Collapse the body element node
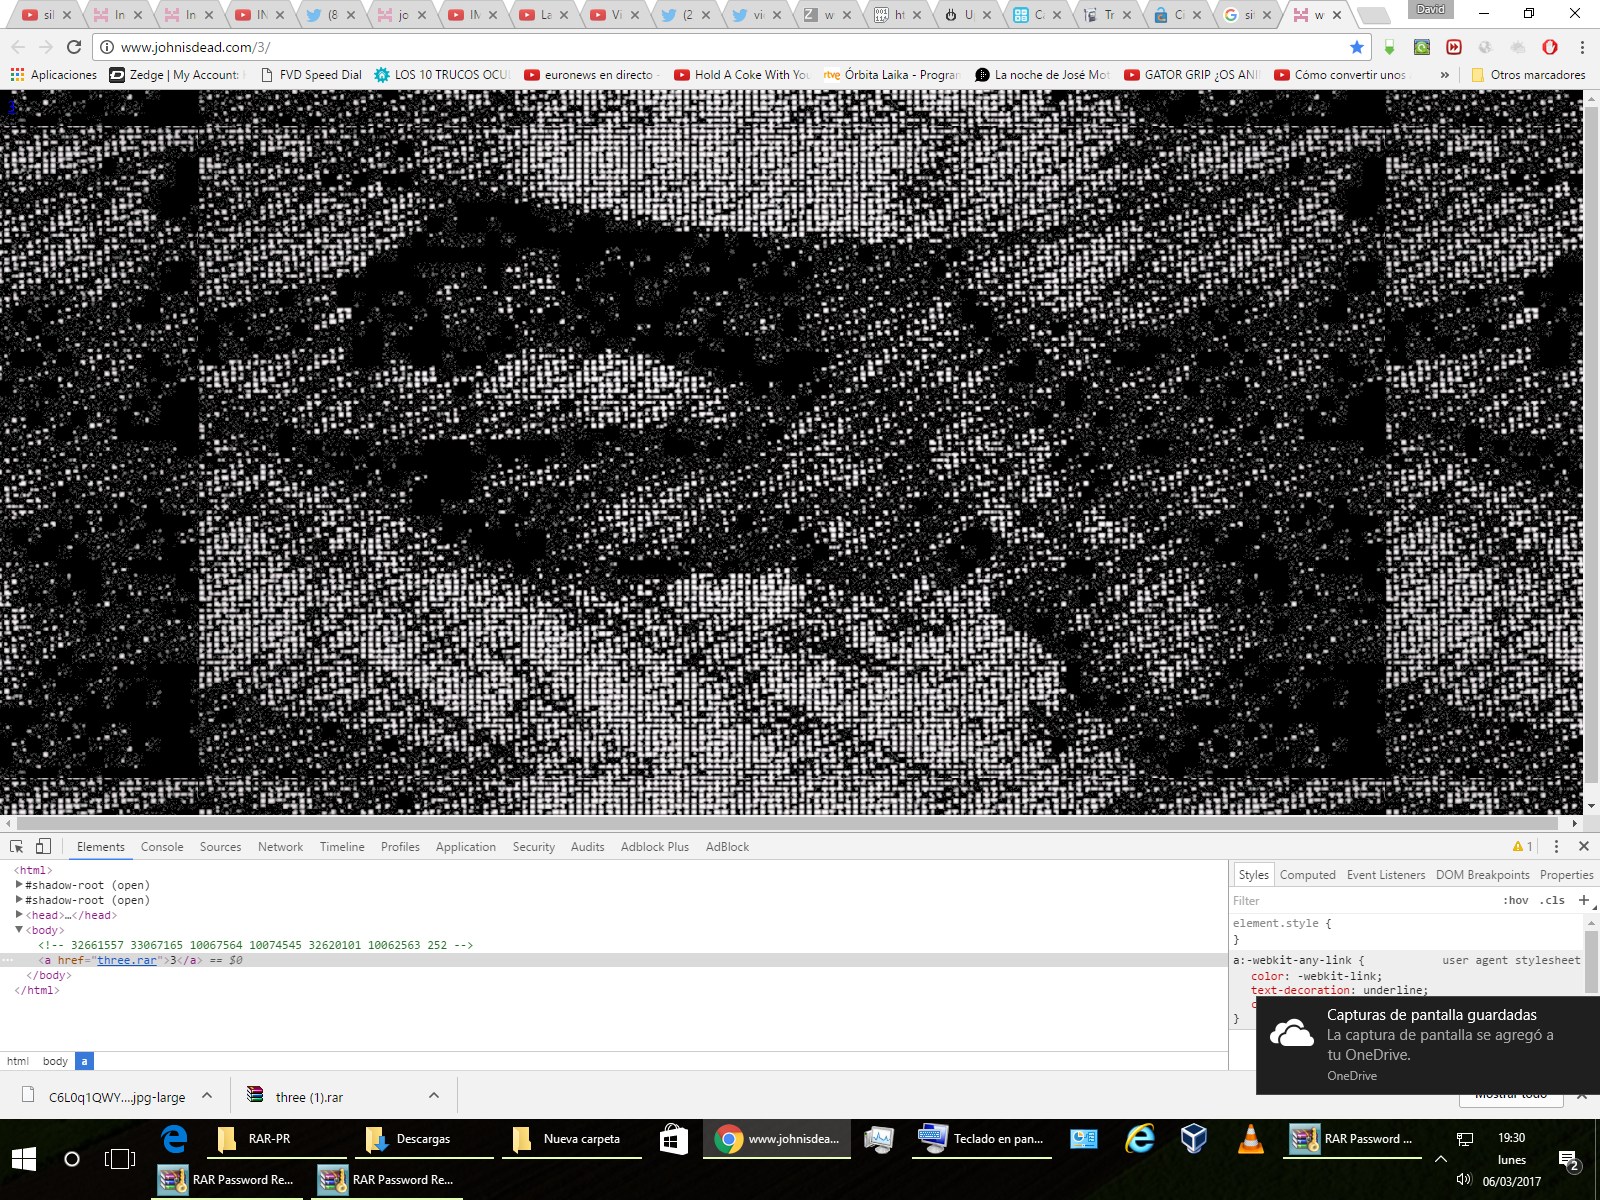 click(x=19, y=930)
